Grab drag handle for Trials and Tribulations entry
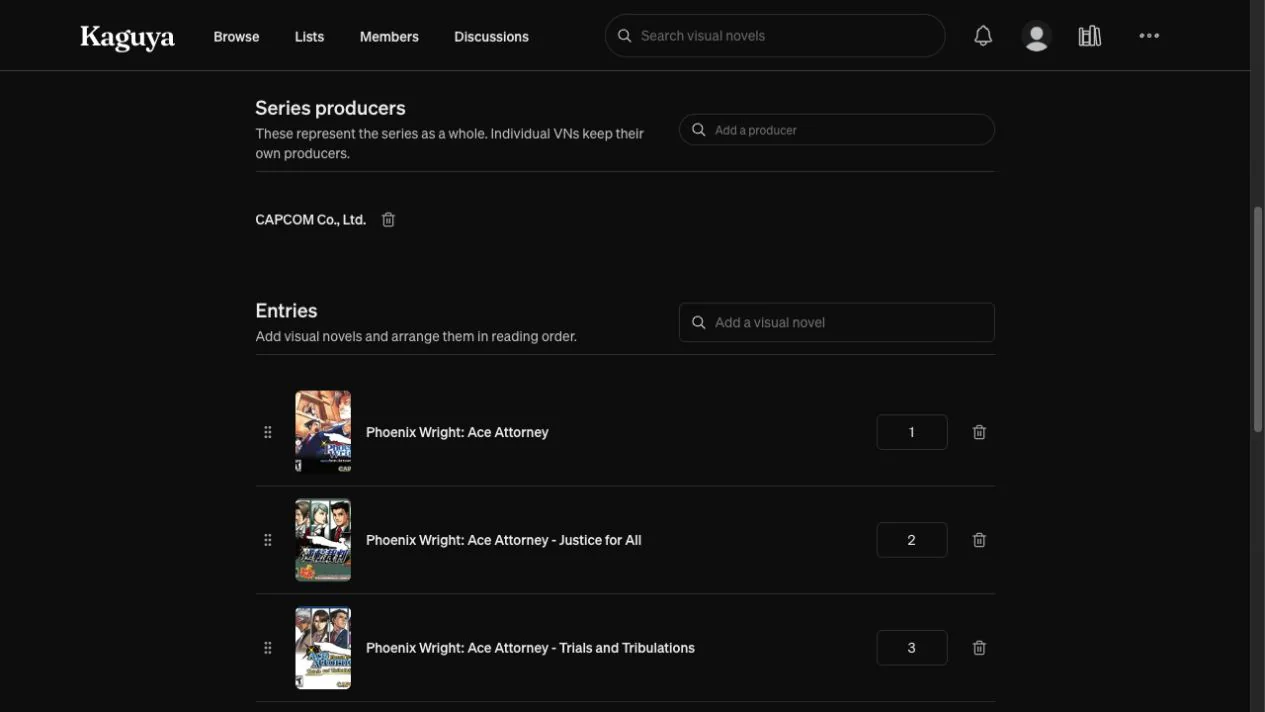This screenshot has height=712, width=1265. [x=268, y=648]
